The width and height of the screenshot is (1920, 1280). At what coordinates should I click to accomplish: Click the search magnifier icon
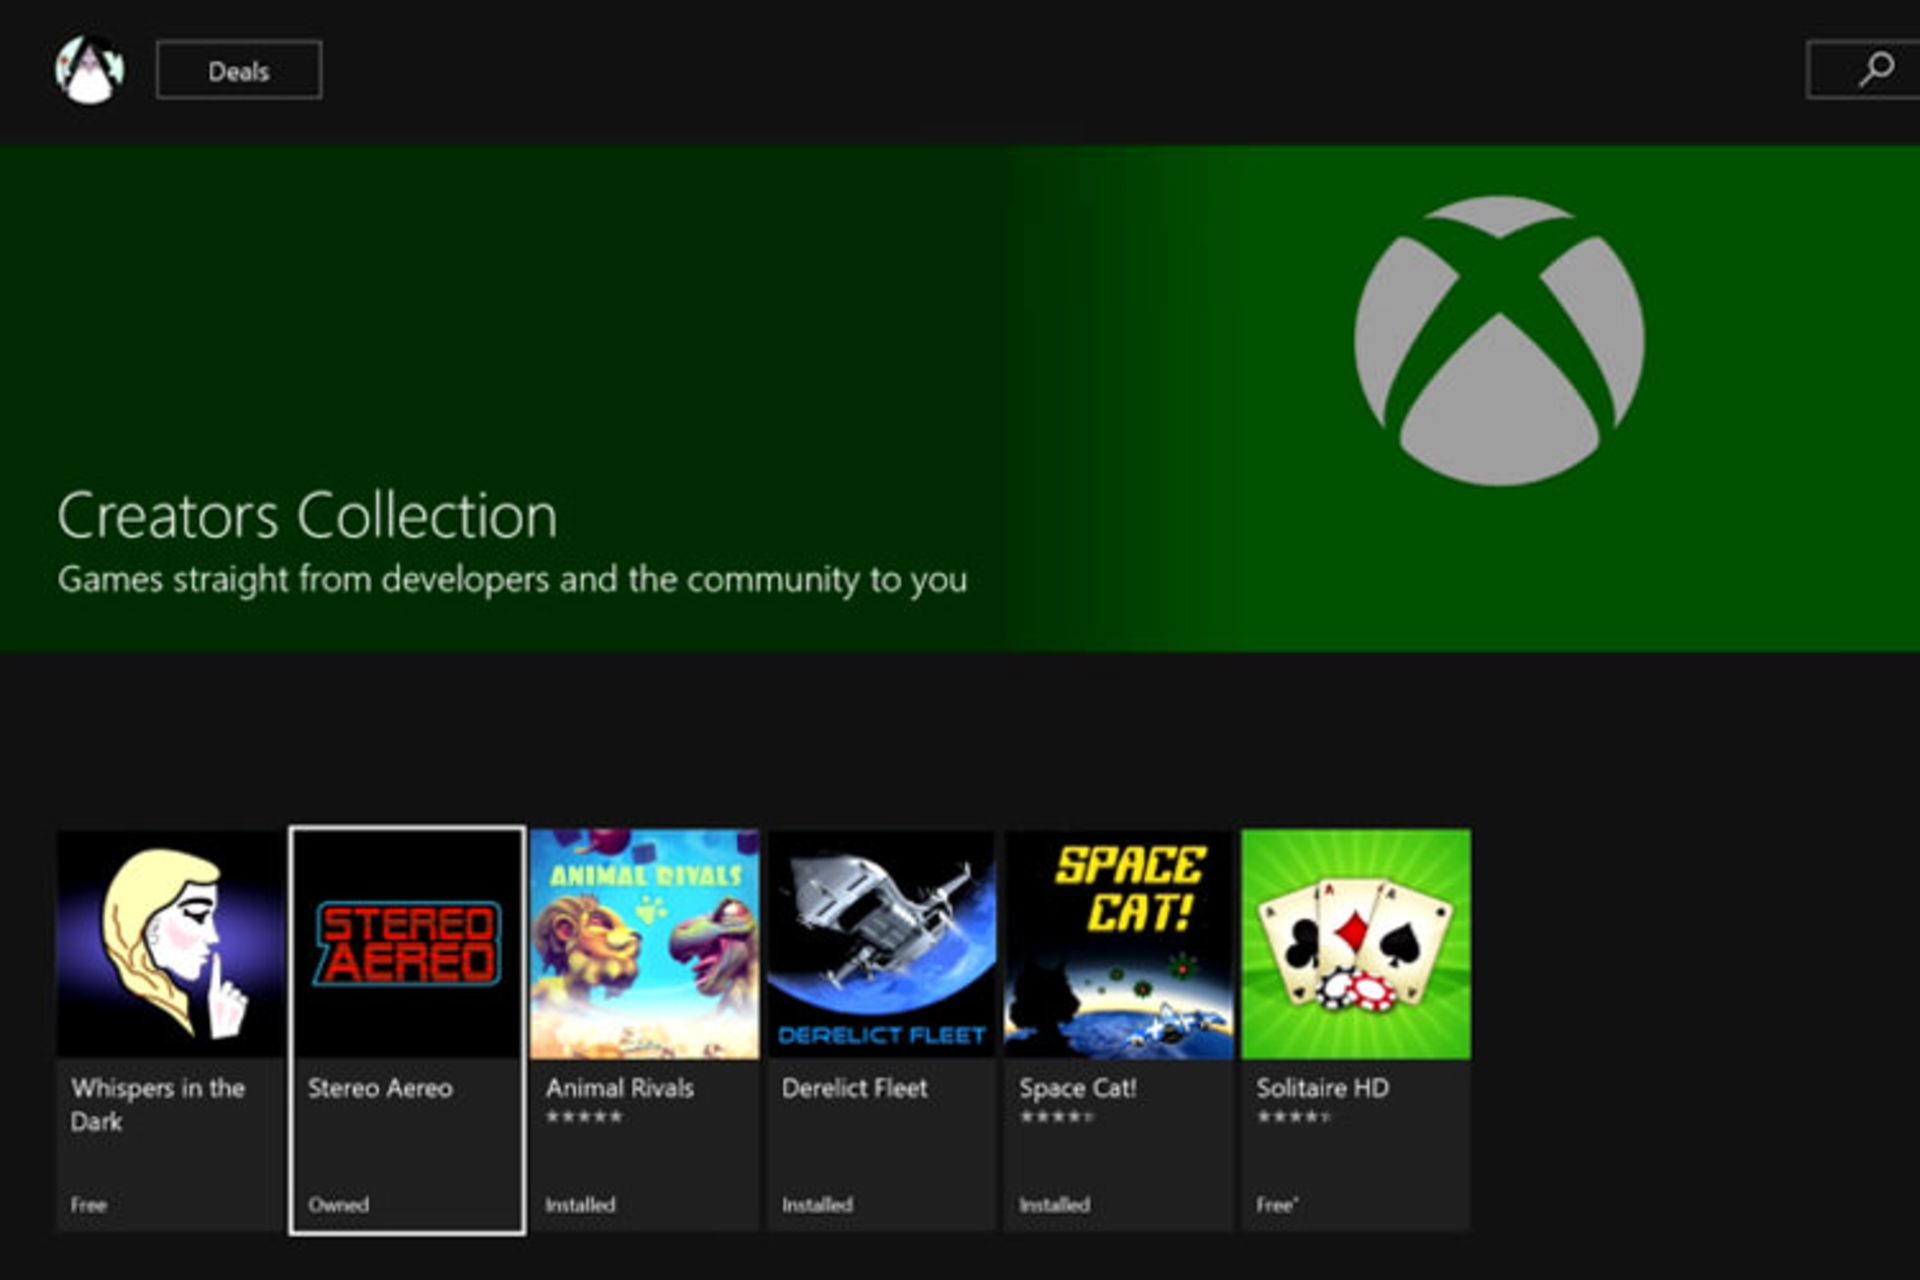point(1876,70)
